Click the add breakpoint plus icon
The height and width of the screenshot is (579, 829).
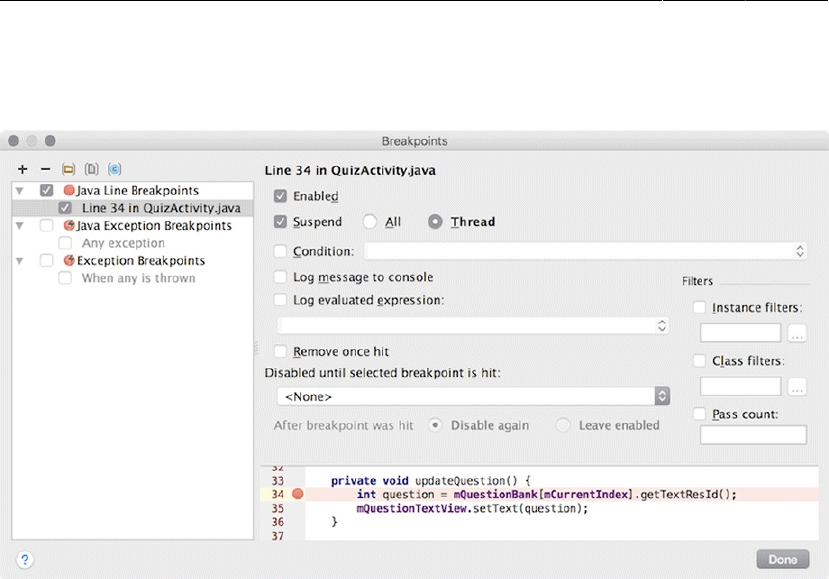[23, 170]
